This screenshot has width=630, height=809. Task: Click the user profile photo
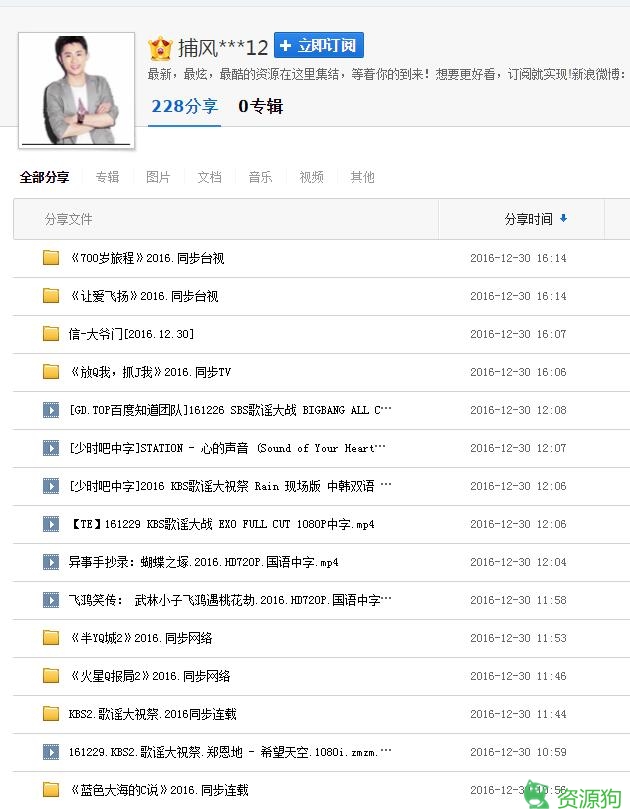(76, 90)
